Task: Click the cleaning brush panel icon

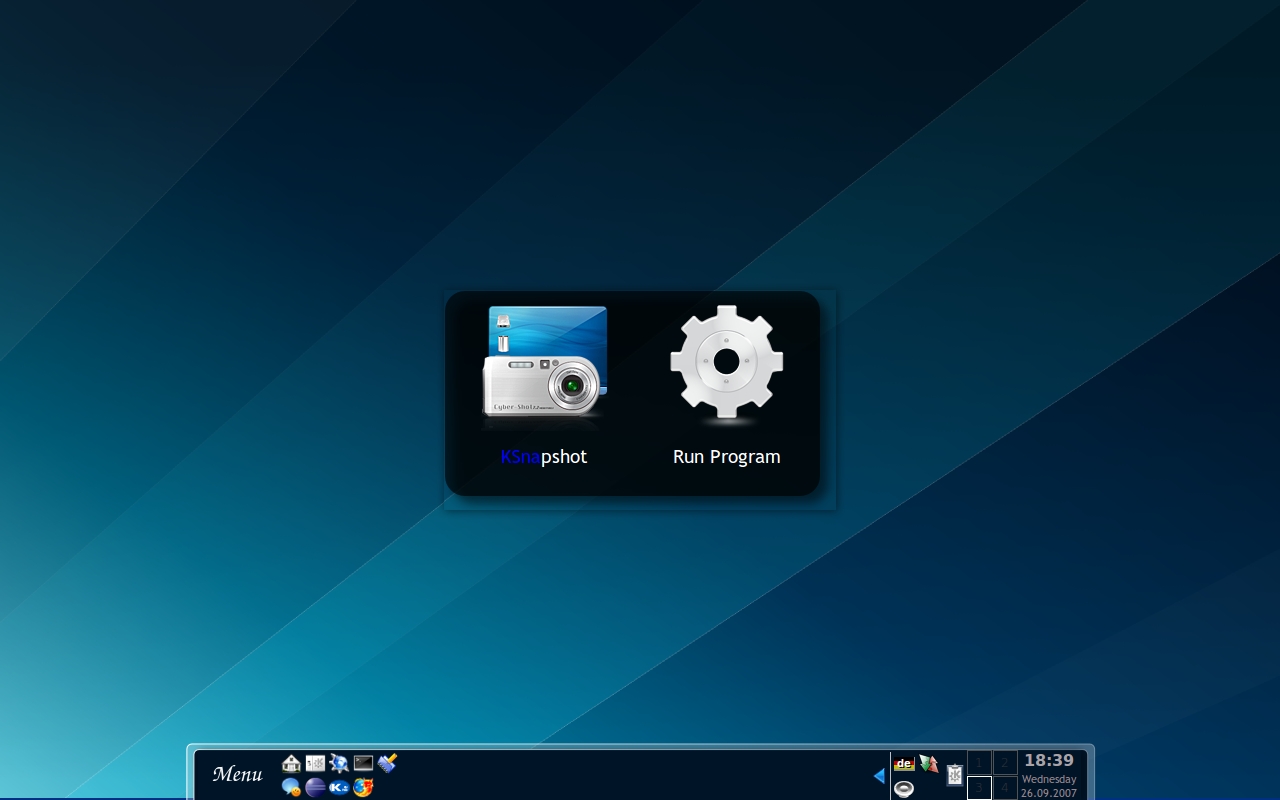Action: click(x=387, y=764)
